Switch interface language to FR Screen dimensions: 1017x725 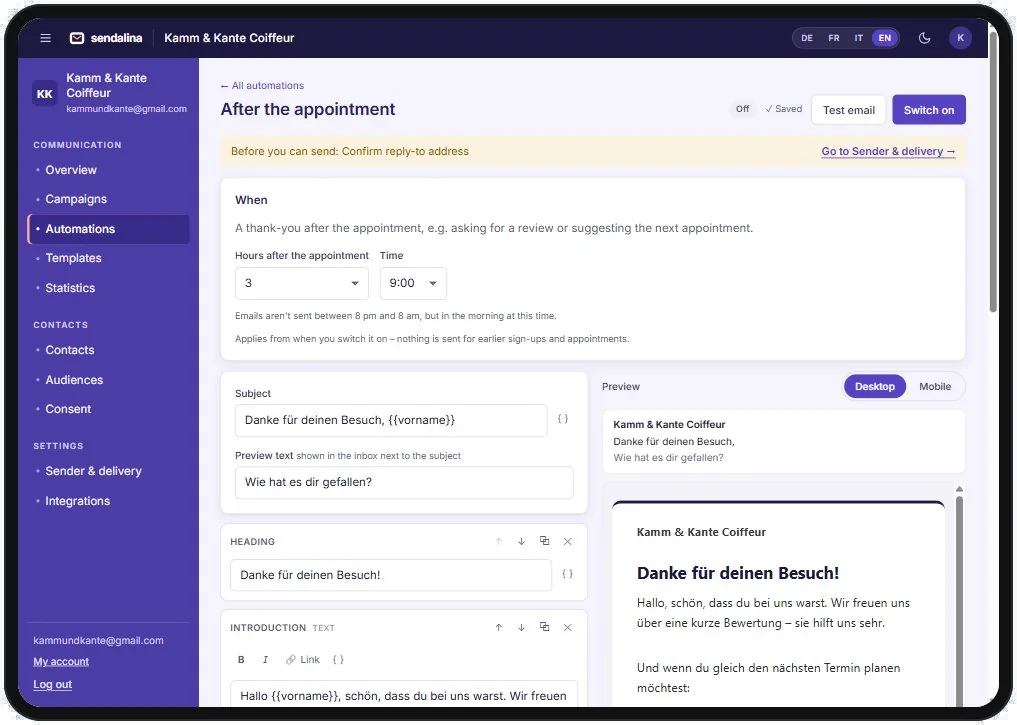834,38
